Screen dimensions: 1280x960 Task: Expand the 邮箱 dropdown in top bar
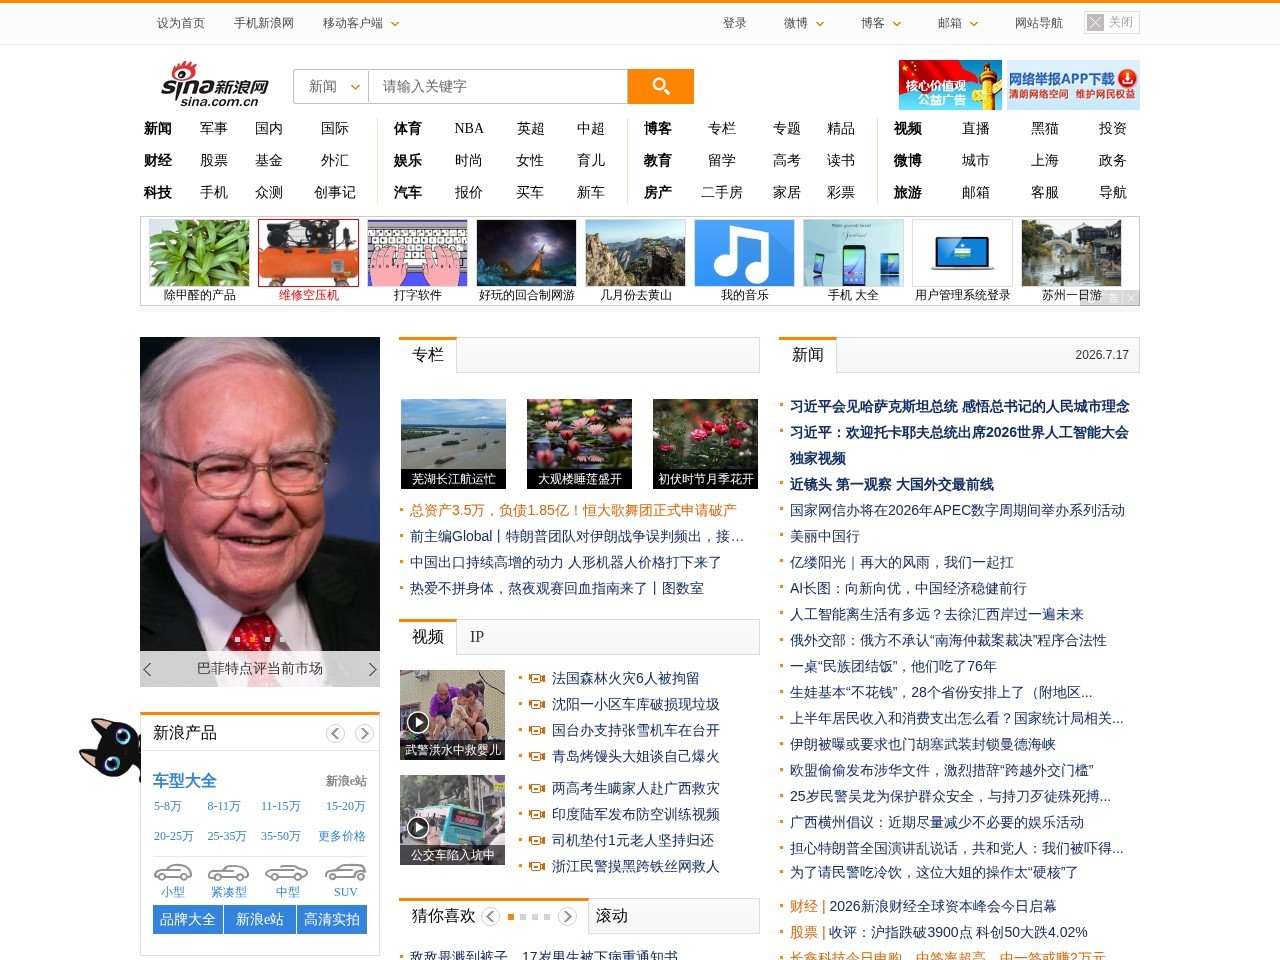coord(958,23)
